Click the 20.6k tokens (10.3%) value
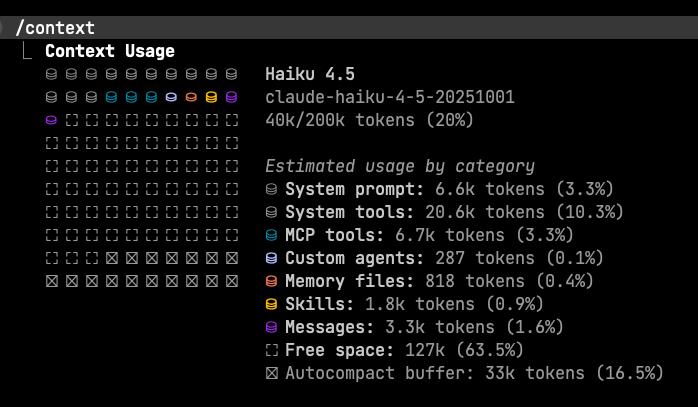This screenshot has width=698, height=407. pos(524,212)
